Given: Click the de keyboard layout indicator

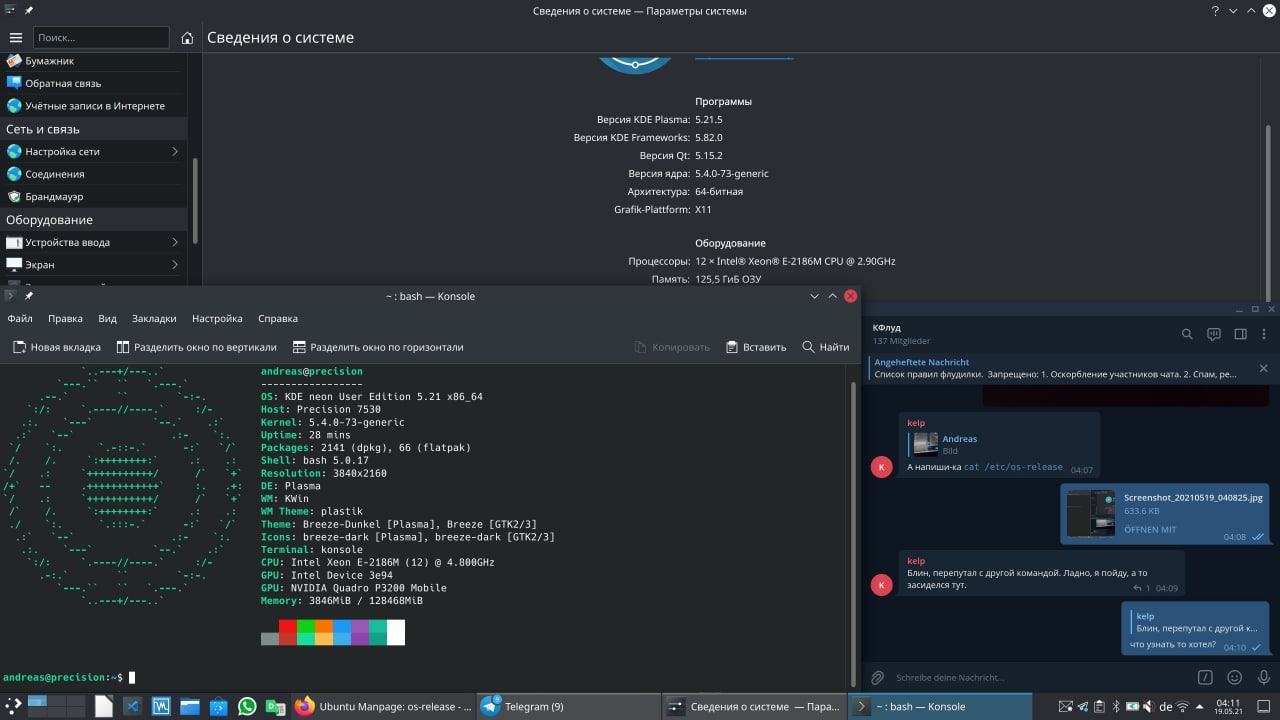Looking at the screenshot, I should point(1165,707).
